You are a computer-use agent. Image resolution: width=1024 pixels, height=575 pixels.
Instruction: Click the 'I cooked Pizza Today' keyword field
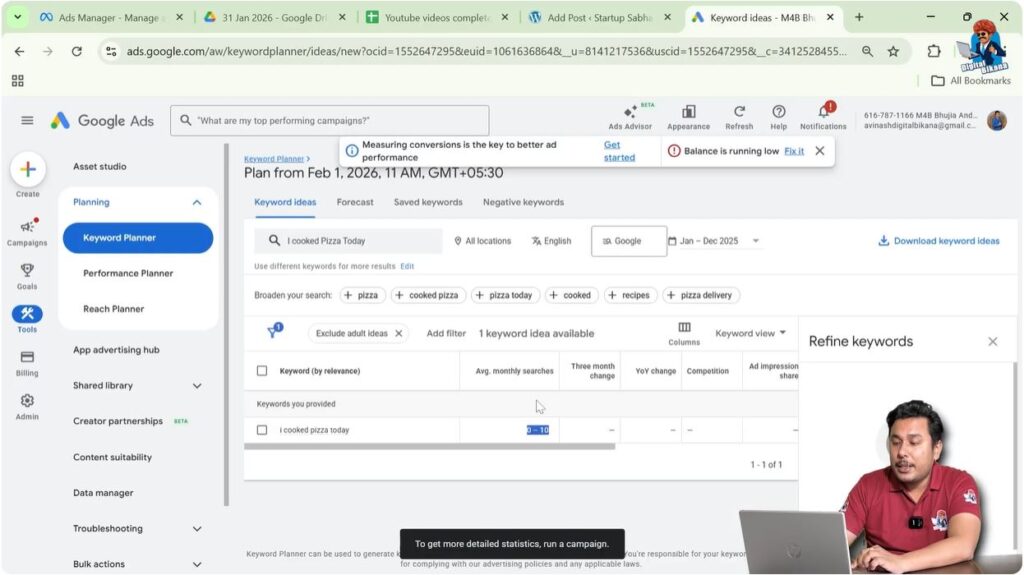coord(348,240)
